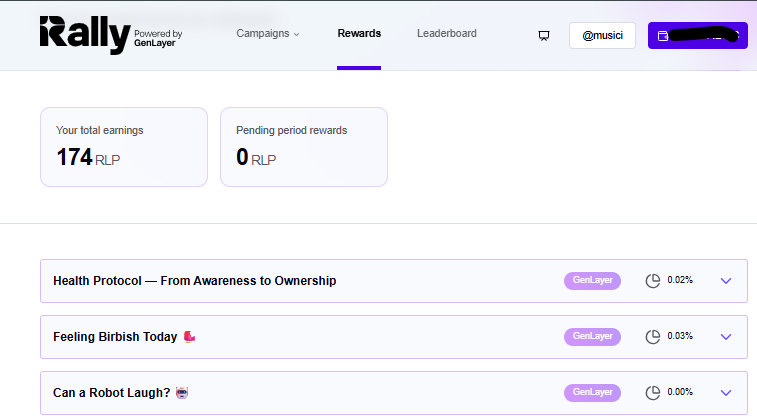Click the @musici account button
The height and width of the screenshot is (418, 757).
[x=603, y=35]
